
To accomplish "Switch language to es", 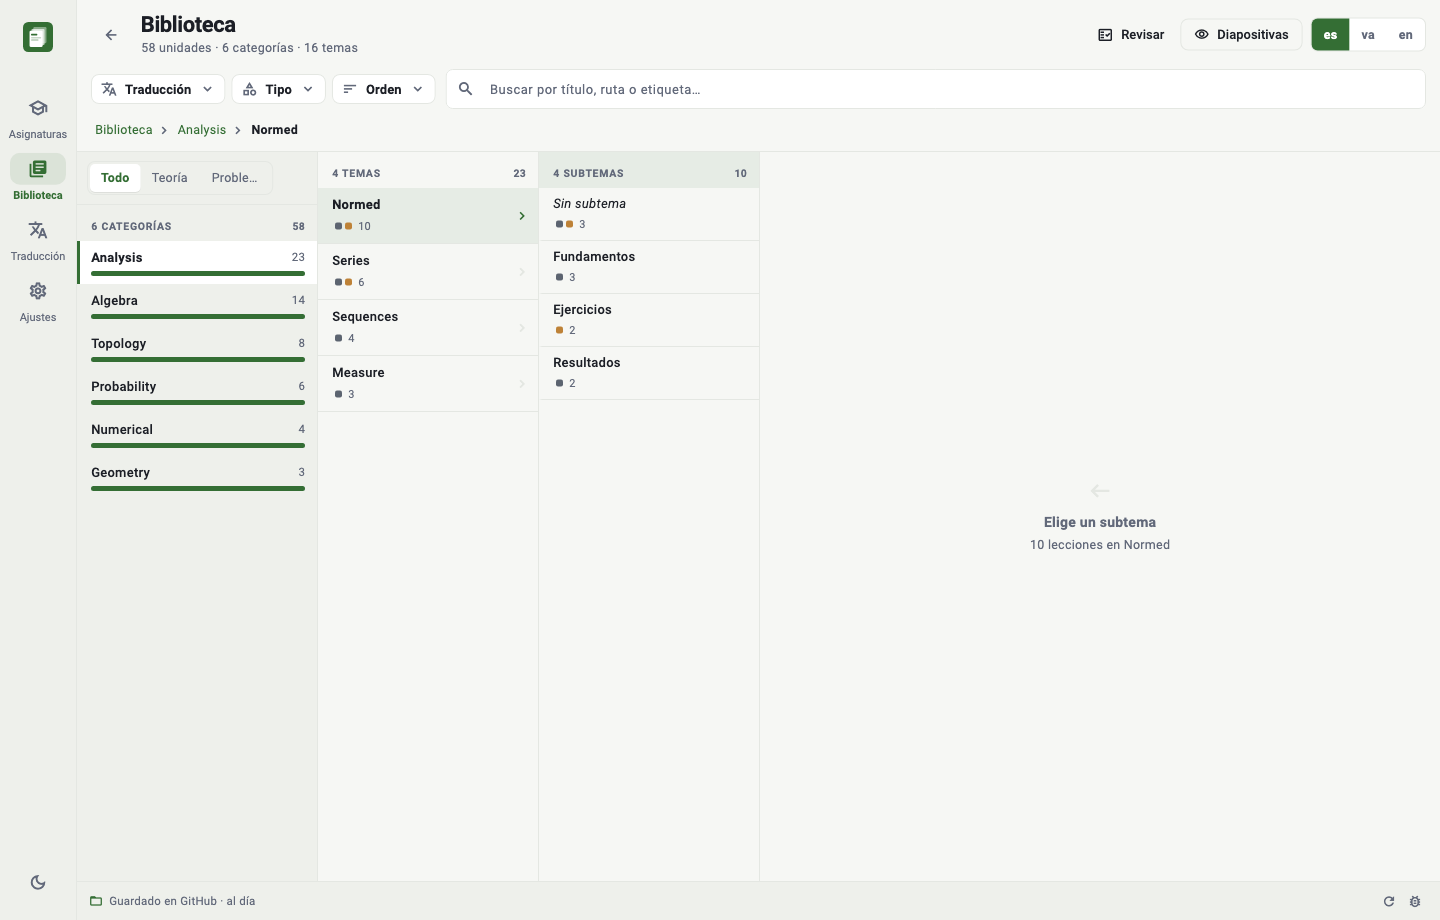I will [1330, 35].
